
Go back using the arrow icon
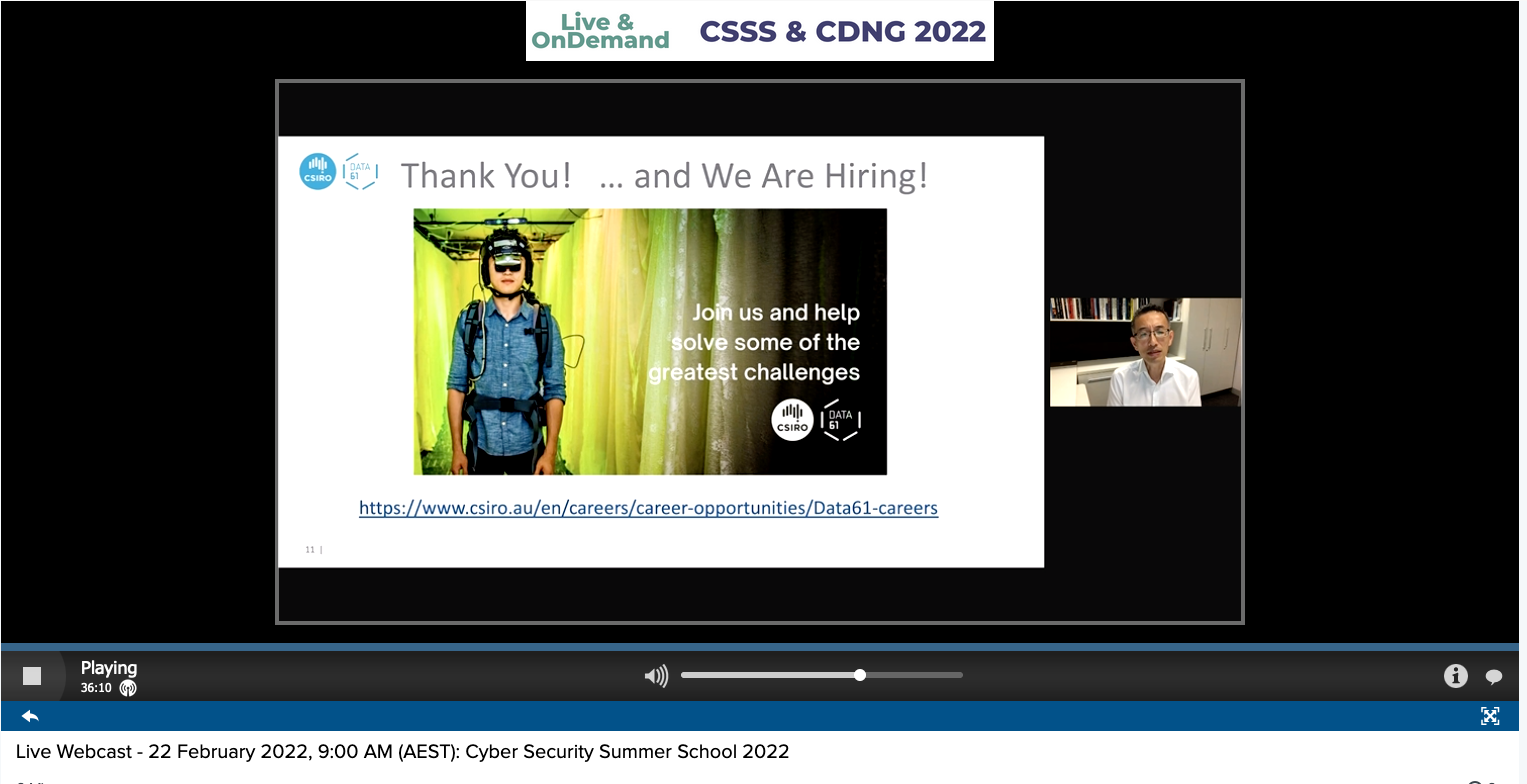[30, 716]
